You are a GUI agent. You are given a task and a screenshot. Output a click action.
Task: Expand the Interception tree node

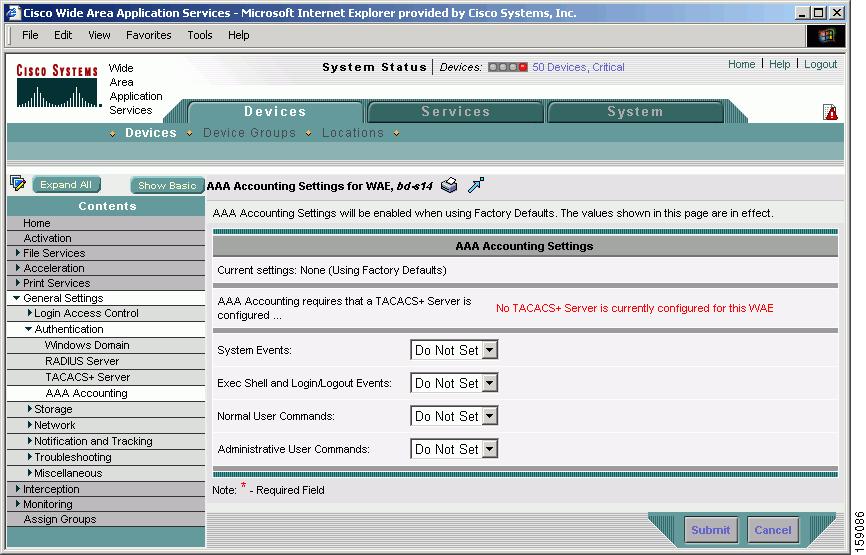click(x=18, y=489)
